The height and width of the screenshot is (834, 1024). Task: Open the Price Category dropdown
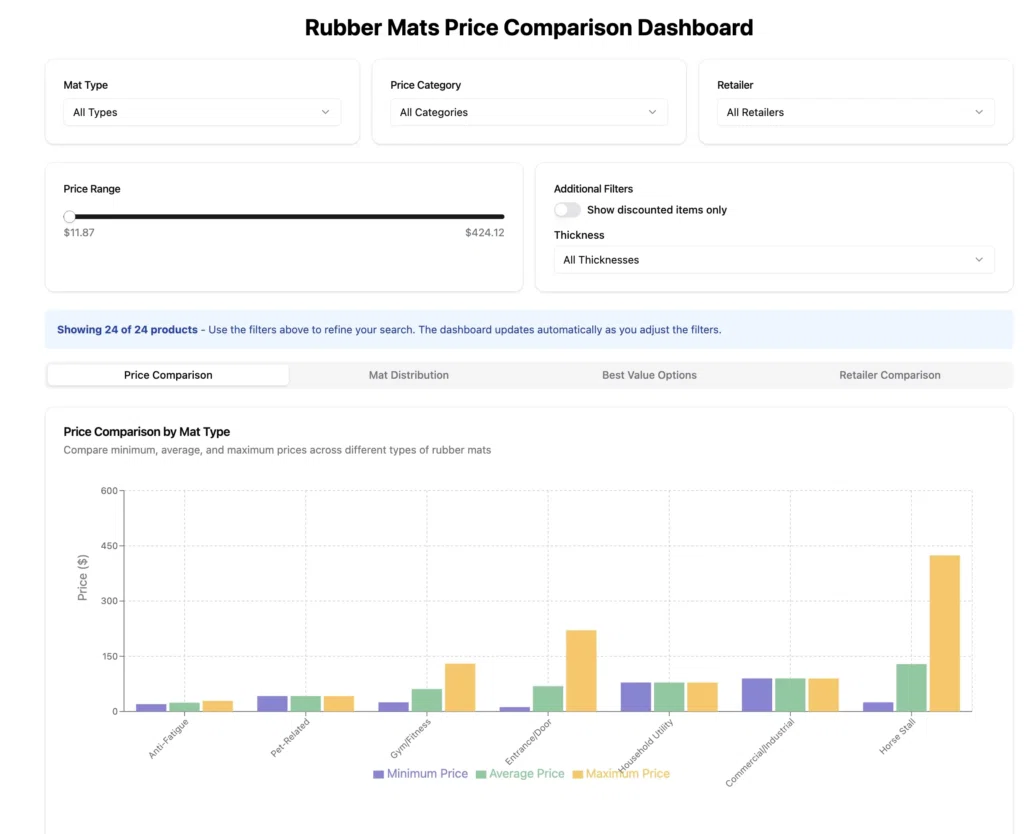pyautogui.click(x=529, y=112)
